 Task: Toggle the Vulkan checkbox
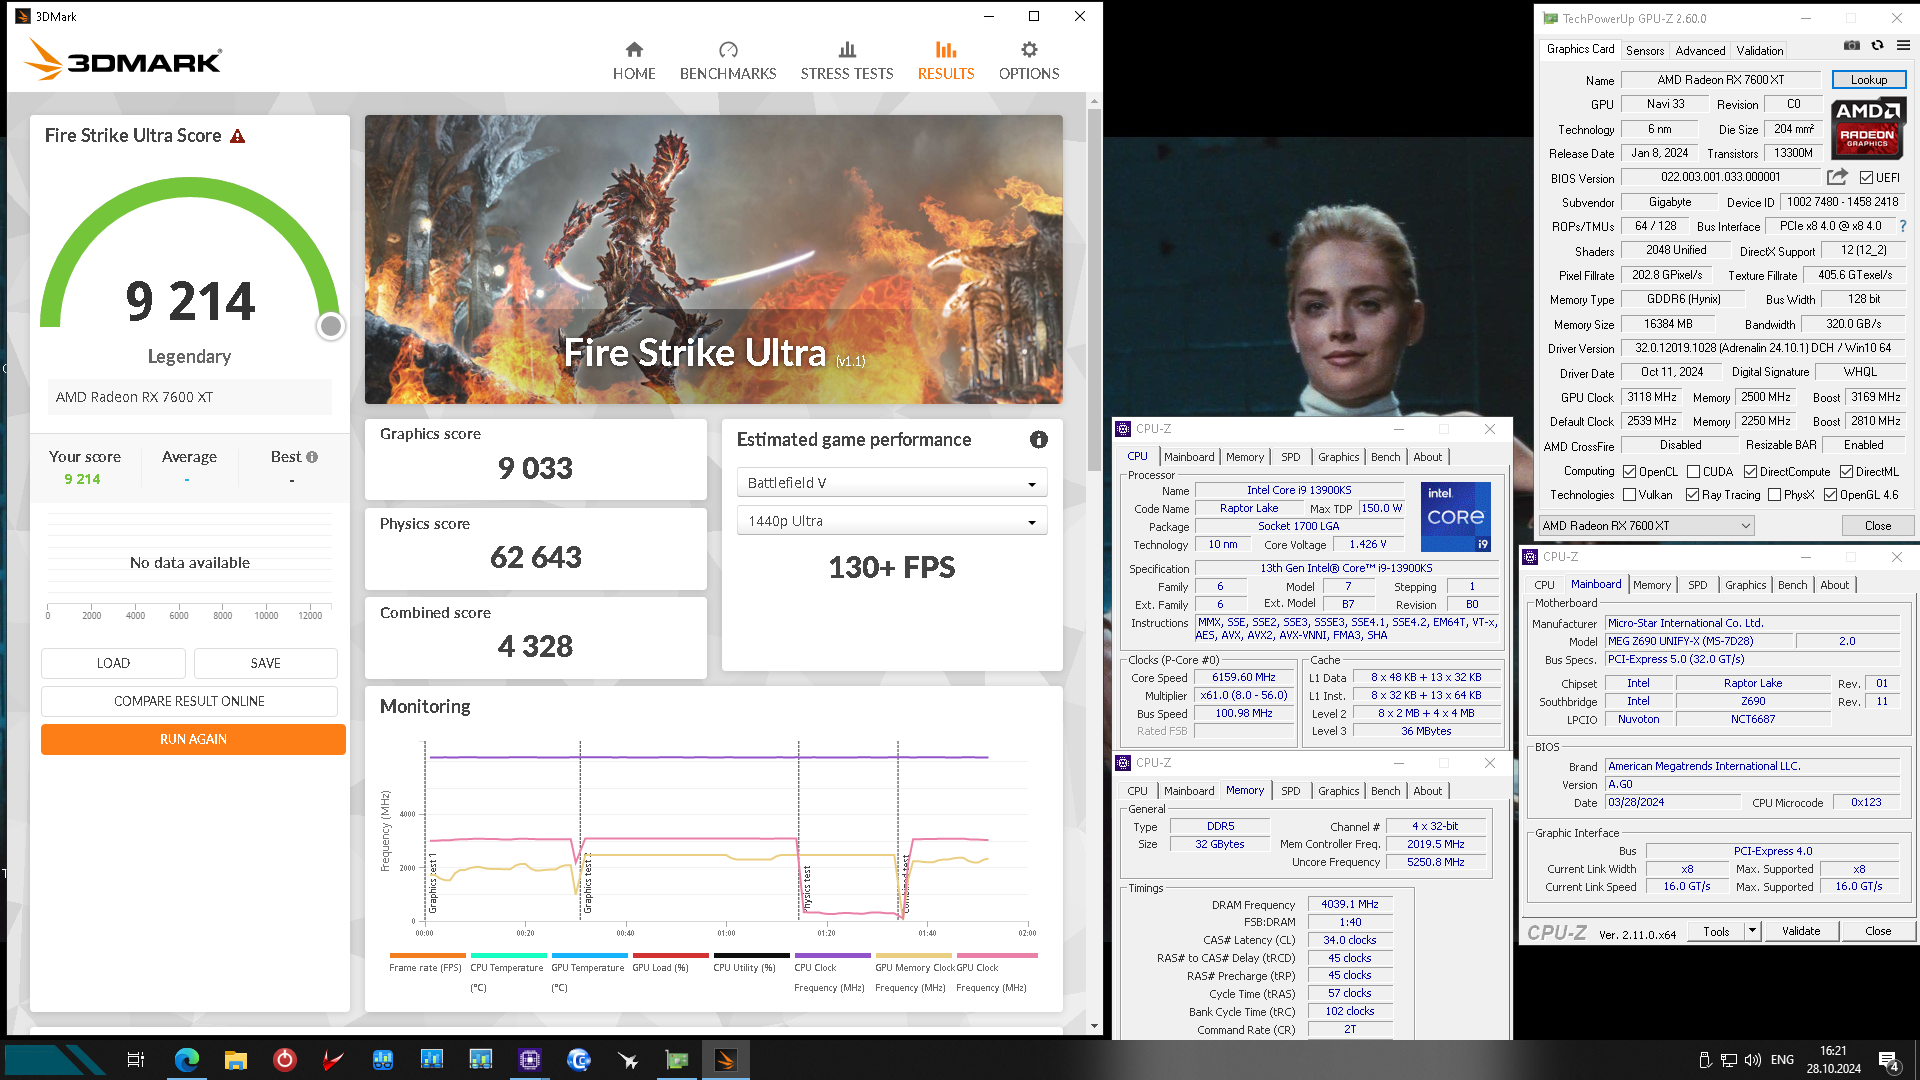click(1629, 495)
